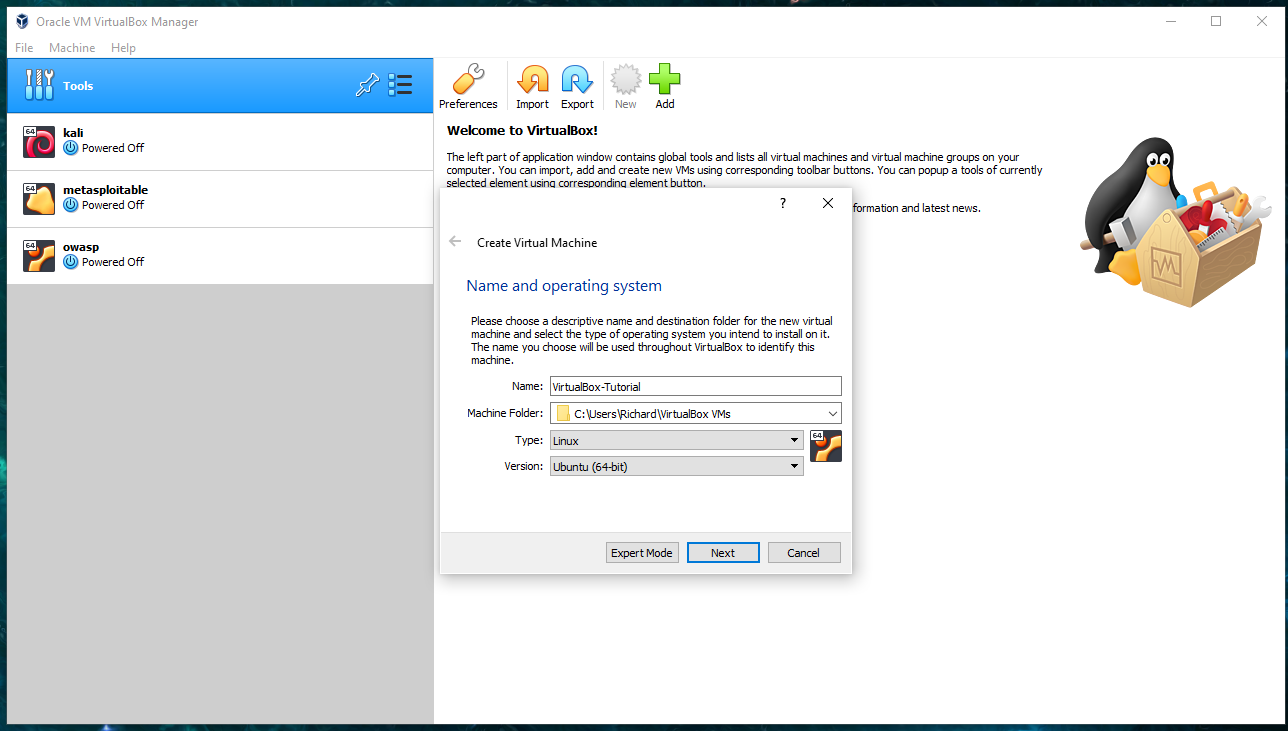The height and width of the screenshot is (731, 1288).
Task: Click the Next button
Action: coord(723,553)
